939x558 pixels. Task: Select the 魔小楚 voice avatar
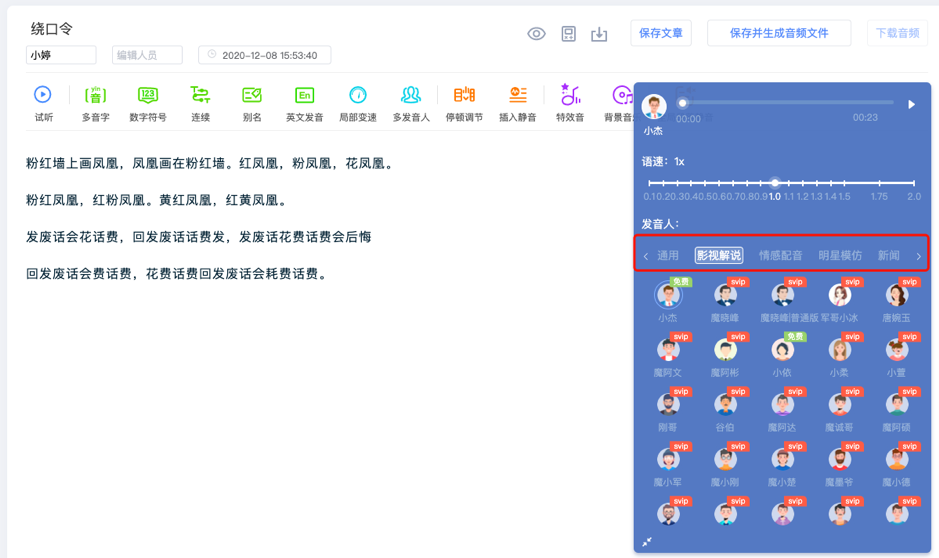(x=782, y=459)
